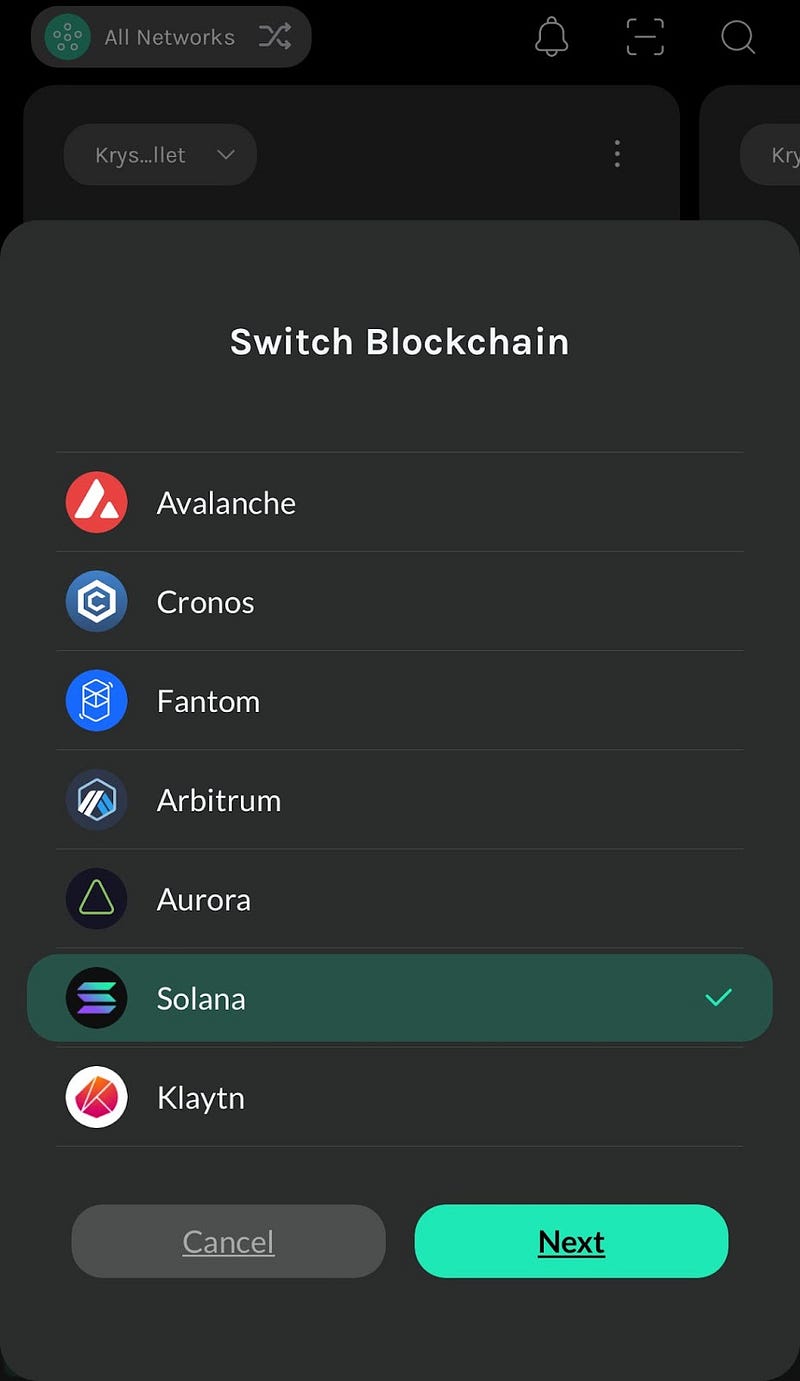Open the All Networks selector
Image resolution: width=800 pixels, height=1381 pixels.
tap(171, 37)
